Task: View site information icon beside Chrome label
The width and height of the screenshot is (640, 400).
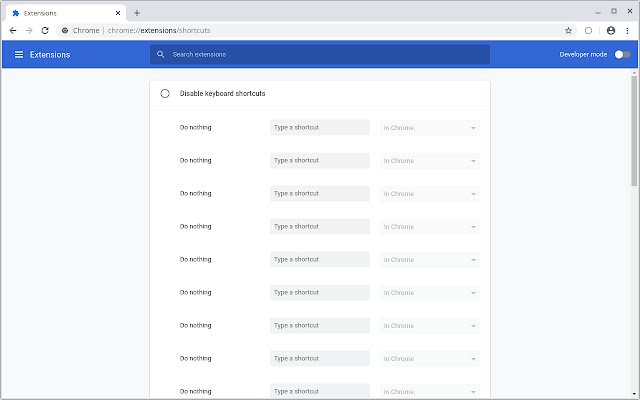Action: point(64,31)
